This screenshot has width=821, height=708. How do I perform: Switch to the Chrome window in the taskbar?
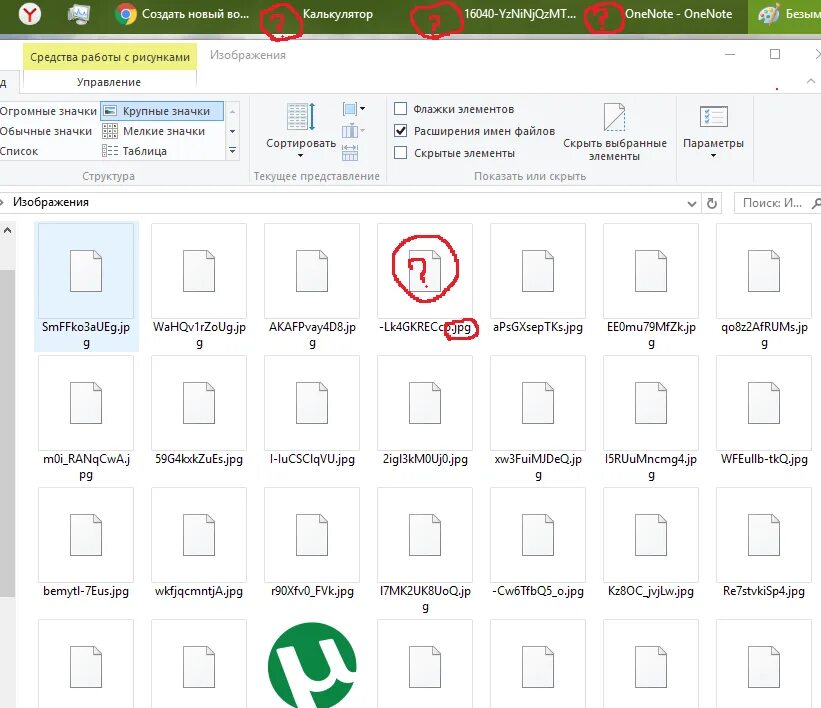[182, 14]
